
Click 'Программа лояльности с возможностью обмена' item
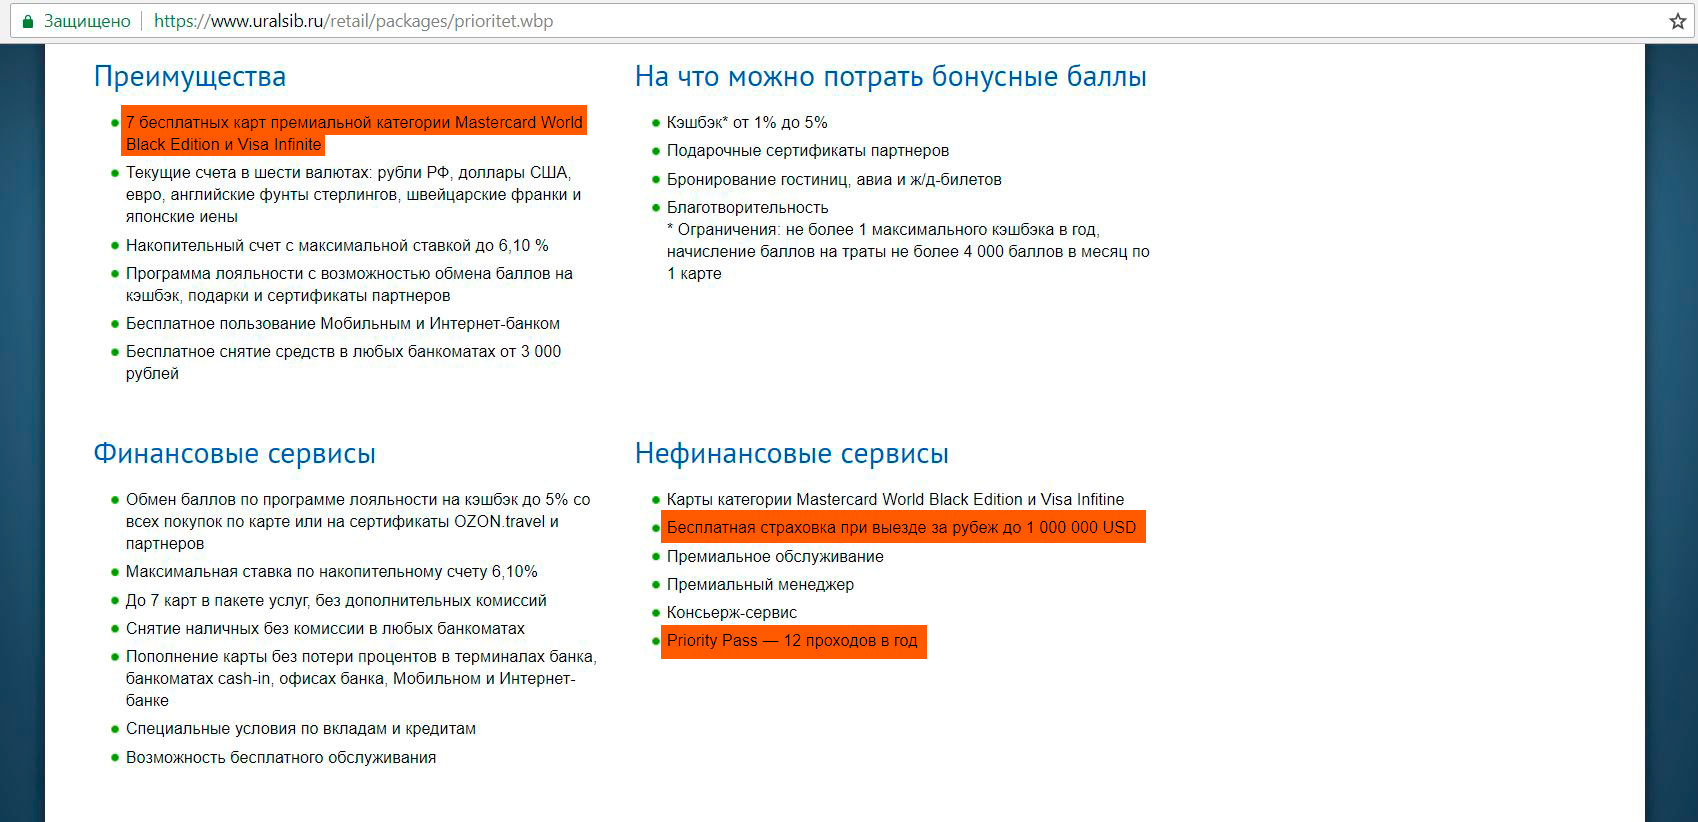(x=349, y=284)
